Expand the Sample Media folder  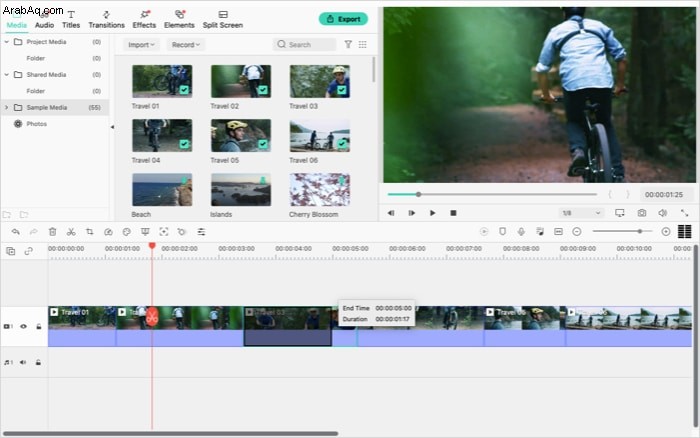coord(6,107)
